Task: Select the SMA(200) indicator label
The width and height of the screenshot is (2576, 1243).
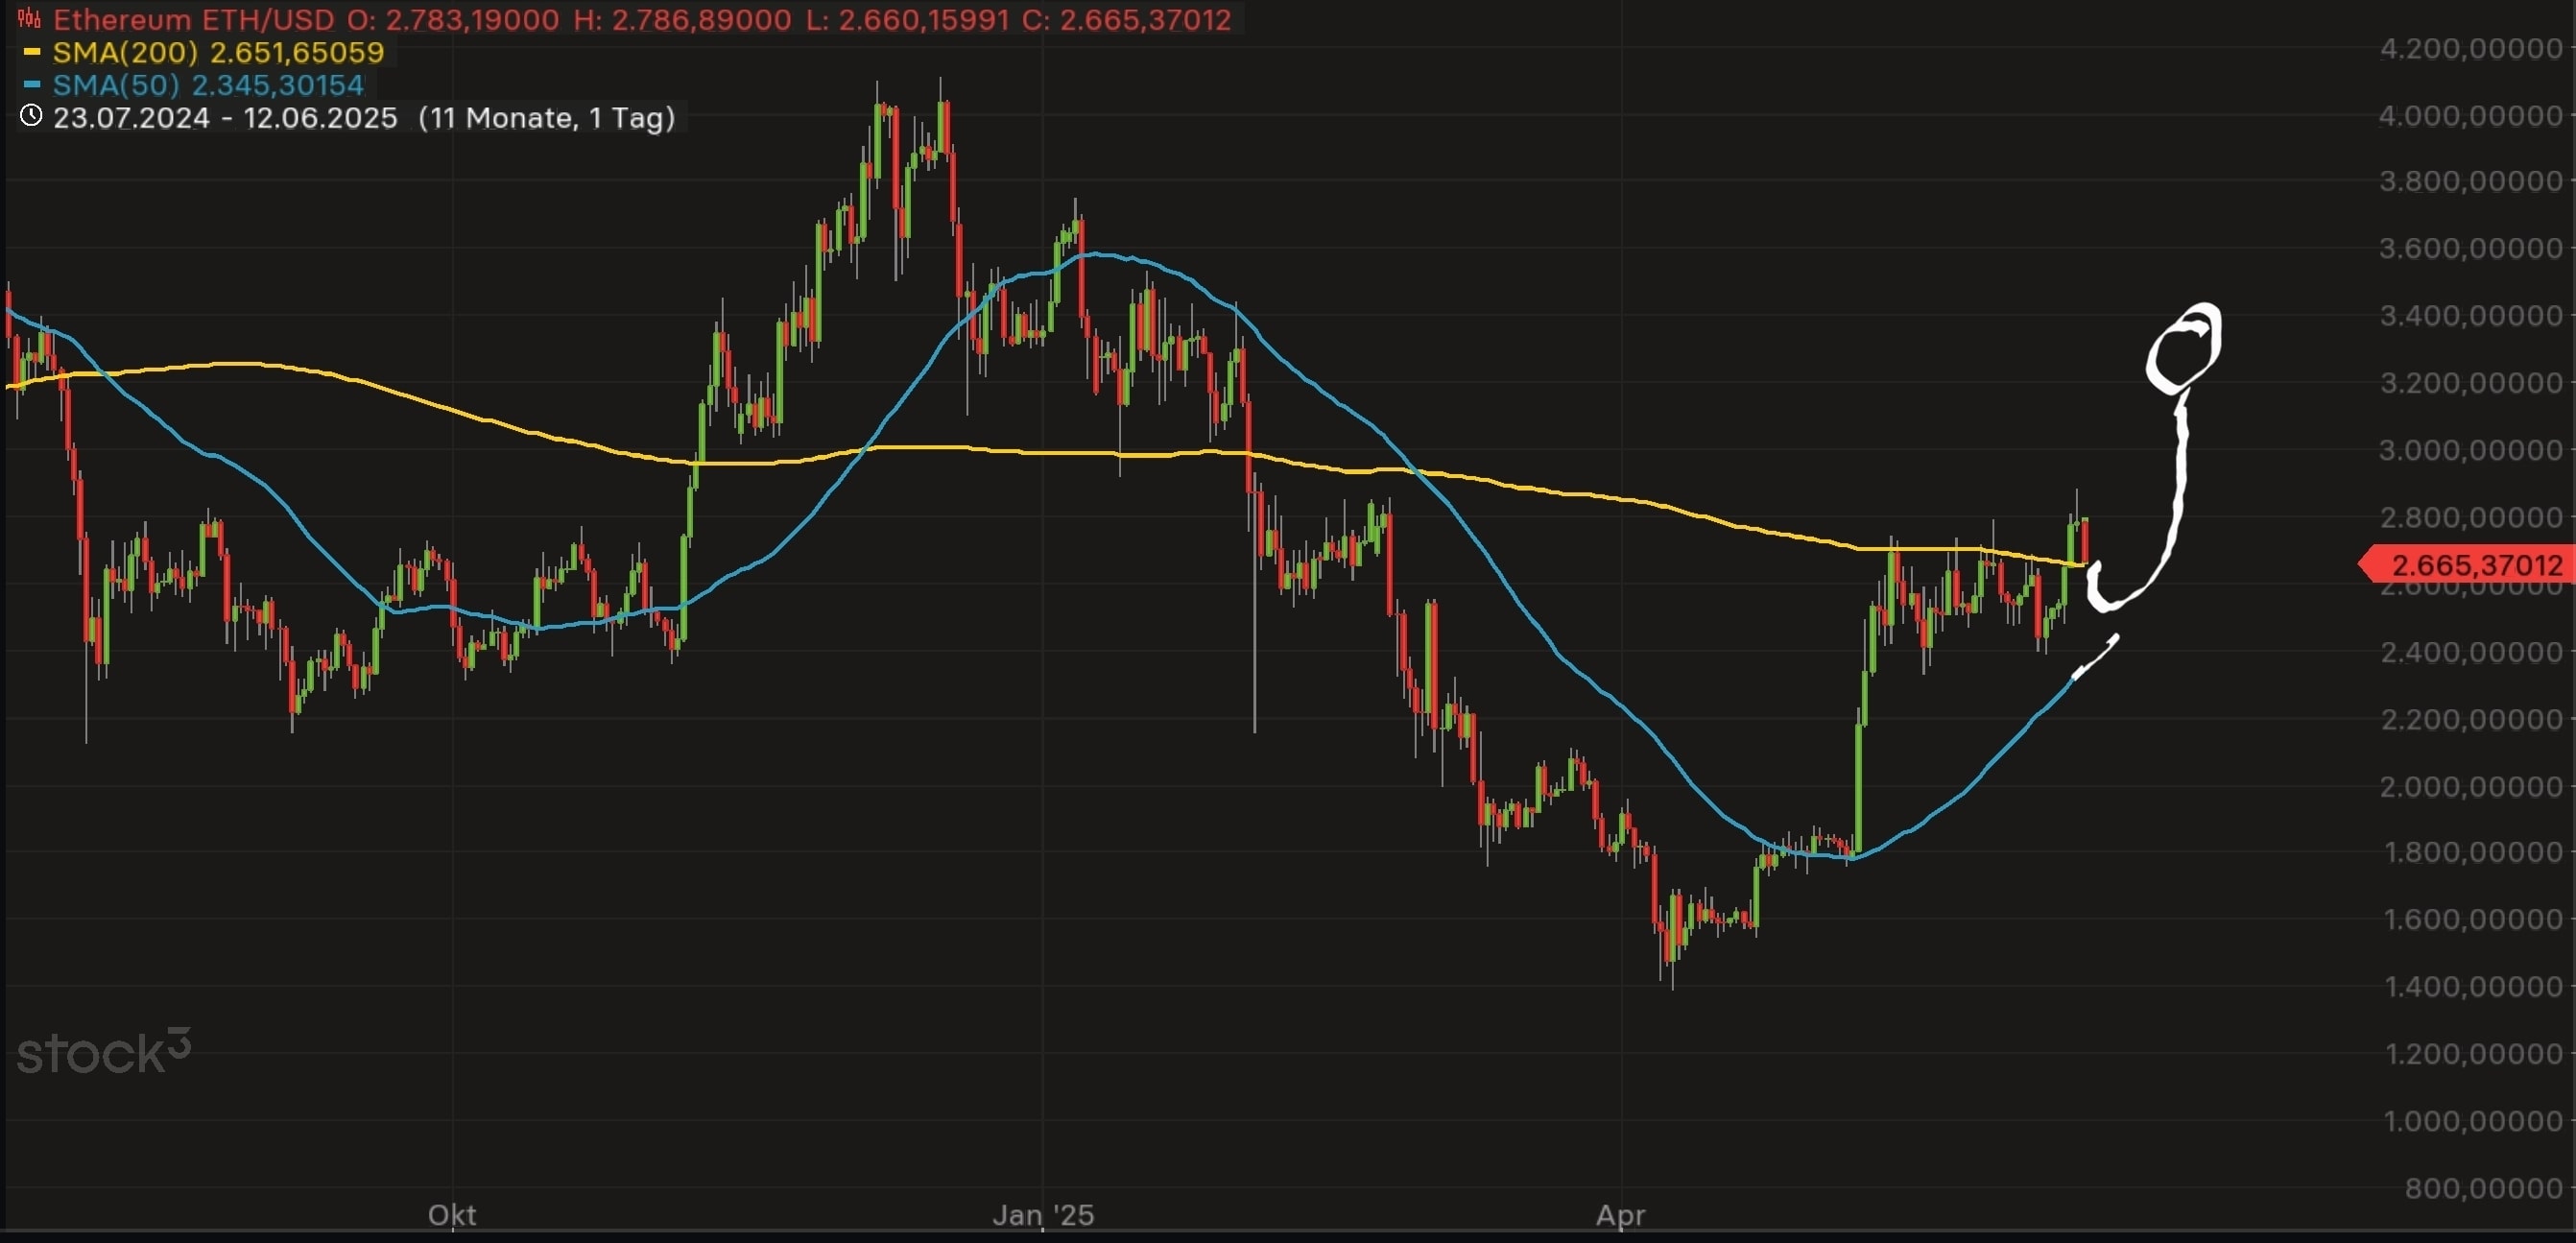Action: pos(125,52)
